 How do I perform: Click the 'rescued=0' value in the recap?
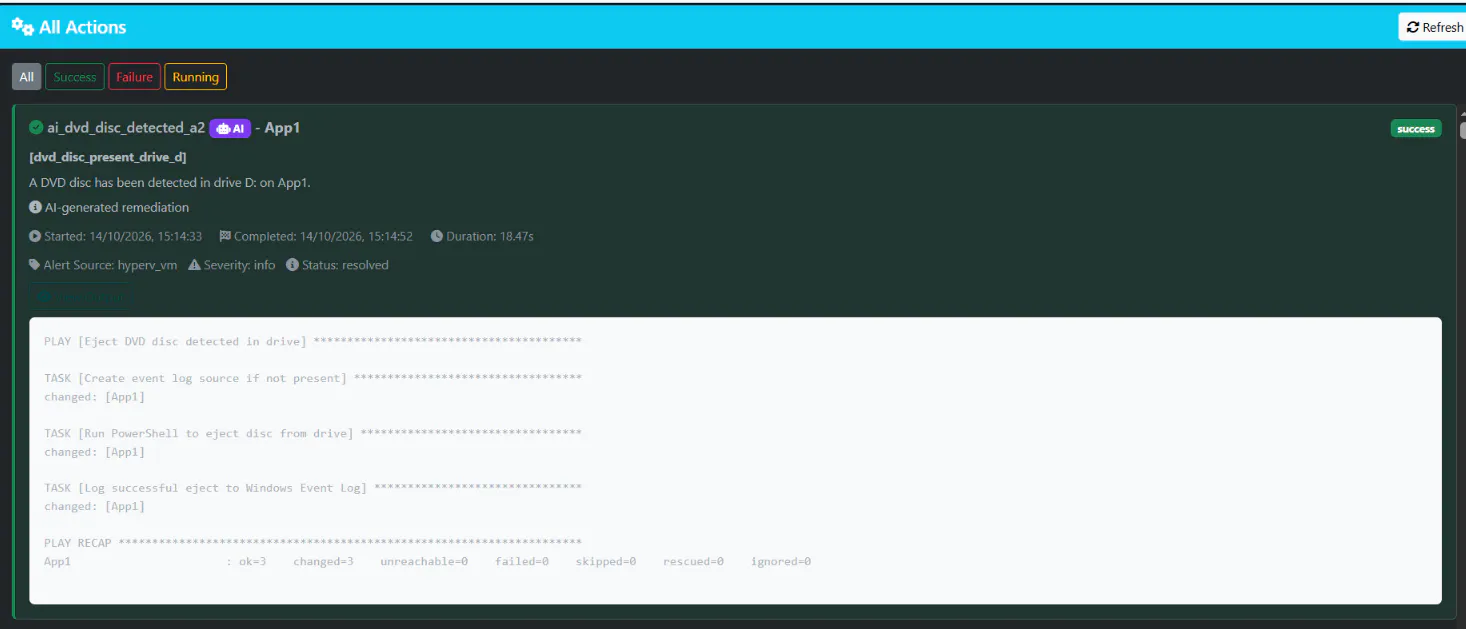click(x=693, y=562)
